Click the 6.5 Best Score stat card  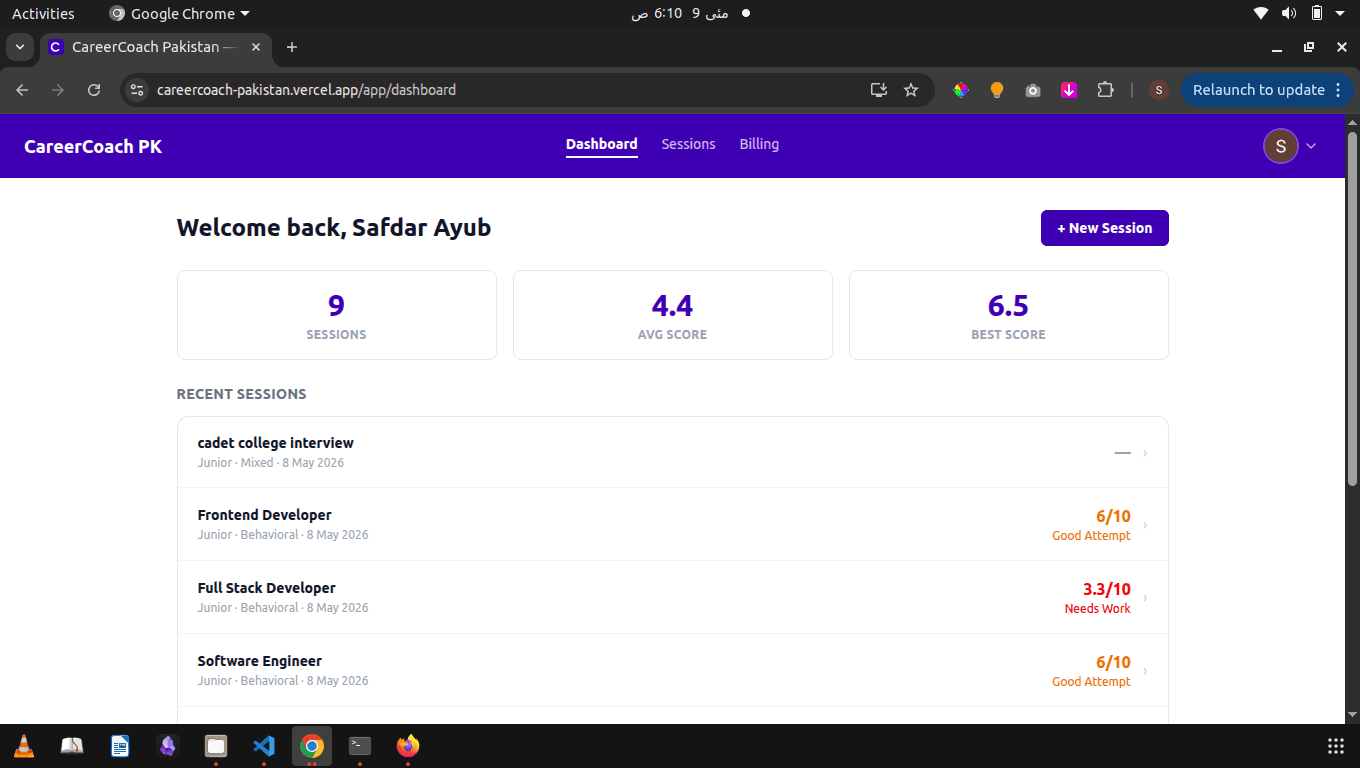click(x=1009, y=315)
